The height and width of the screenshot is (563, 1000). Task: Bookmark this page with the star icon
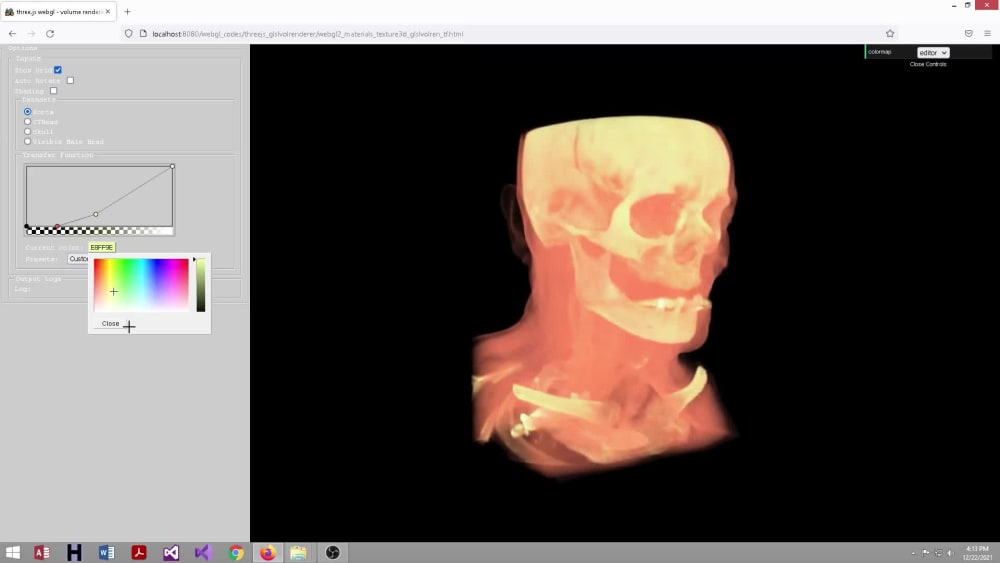(890, 34)
